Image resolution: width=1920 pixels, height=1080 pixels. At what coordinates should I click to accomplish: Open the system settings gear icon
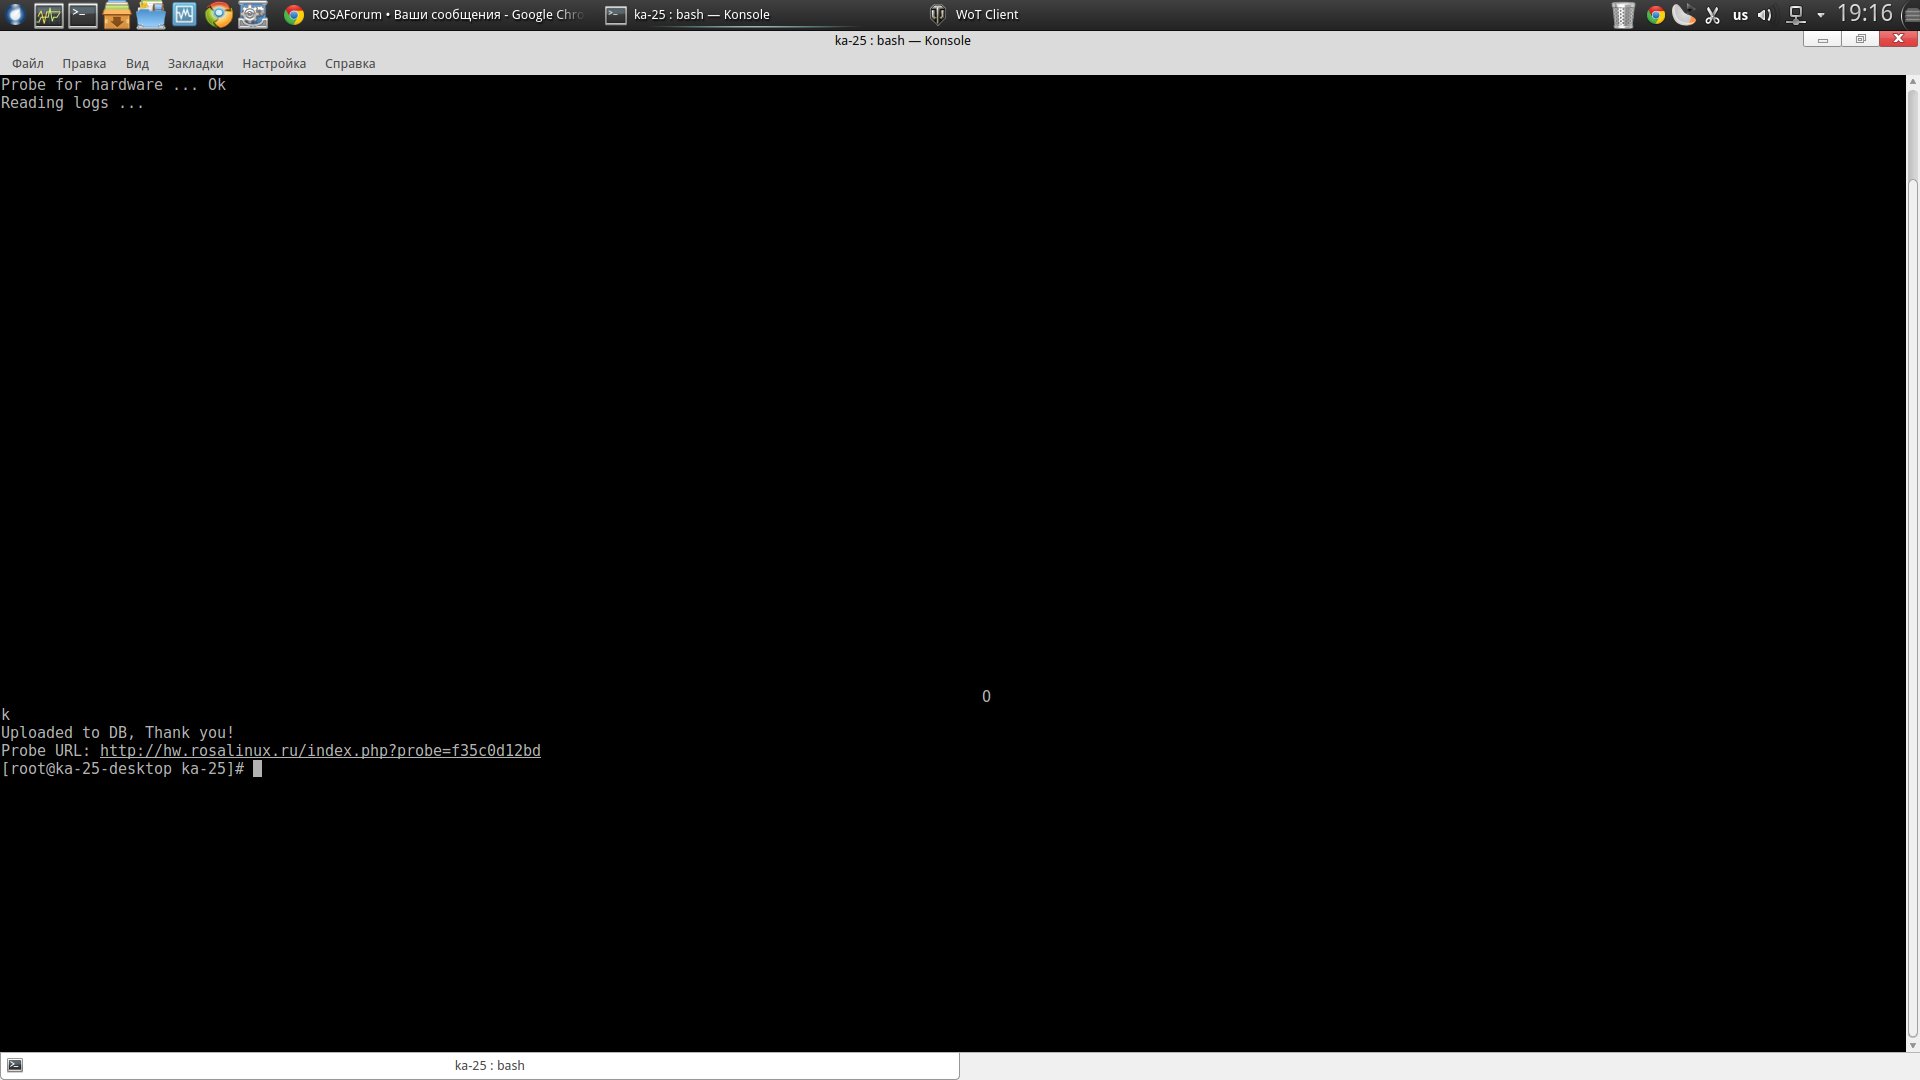pos(252,14)
